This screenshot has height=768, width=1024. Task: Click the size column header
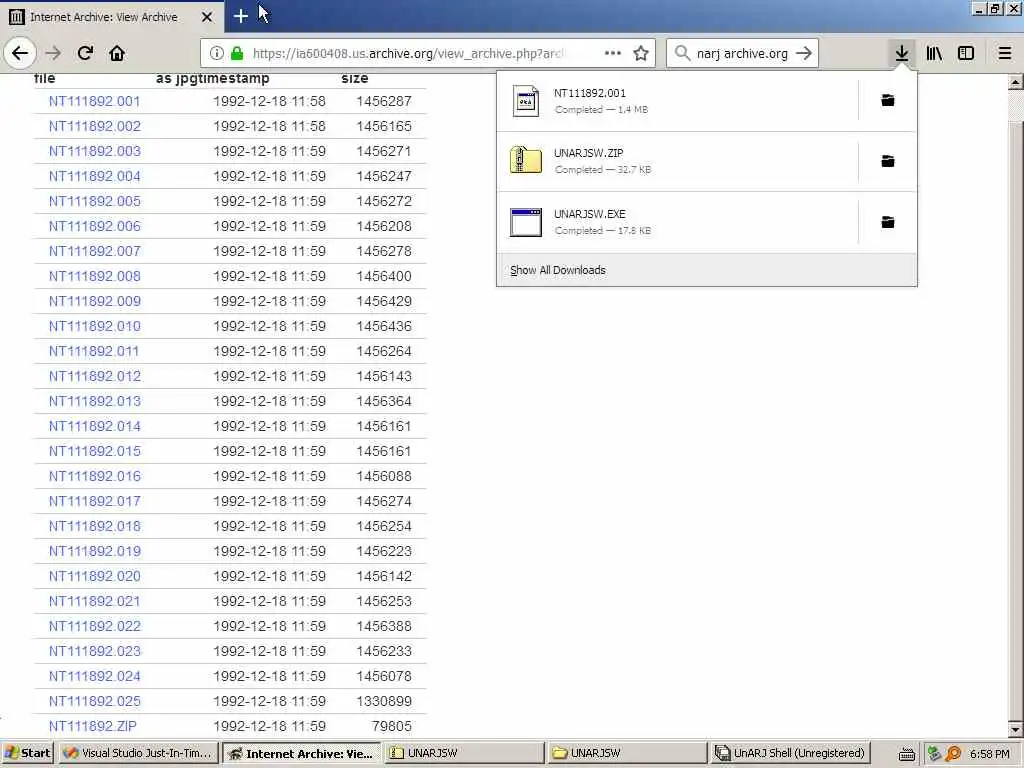point(355,78)
